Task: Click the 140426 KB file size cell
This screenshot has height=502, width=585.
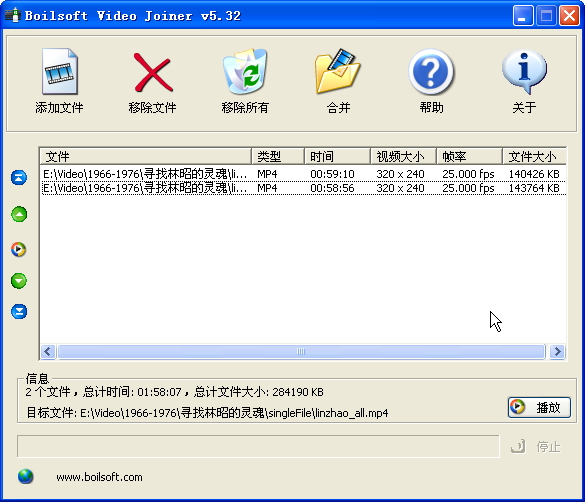Action: pyautogui.click(x=534, y=174)
